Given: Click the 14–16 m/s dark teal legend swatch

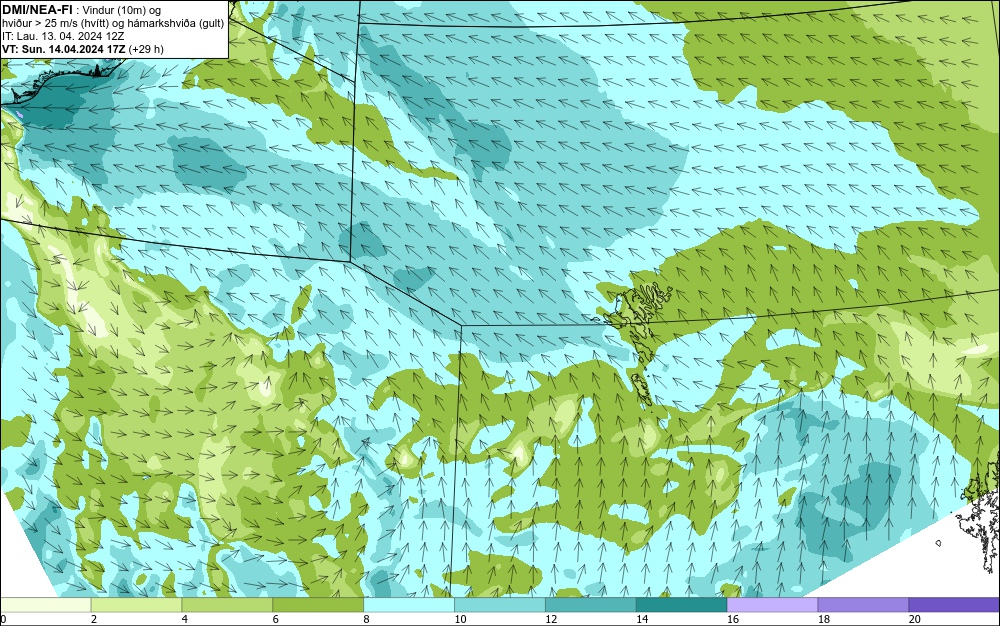Looking at the screenshot, I should click(682, 605).
